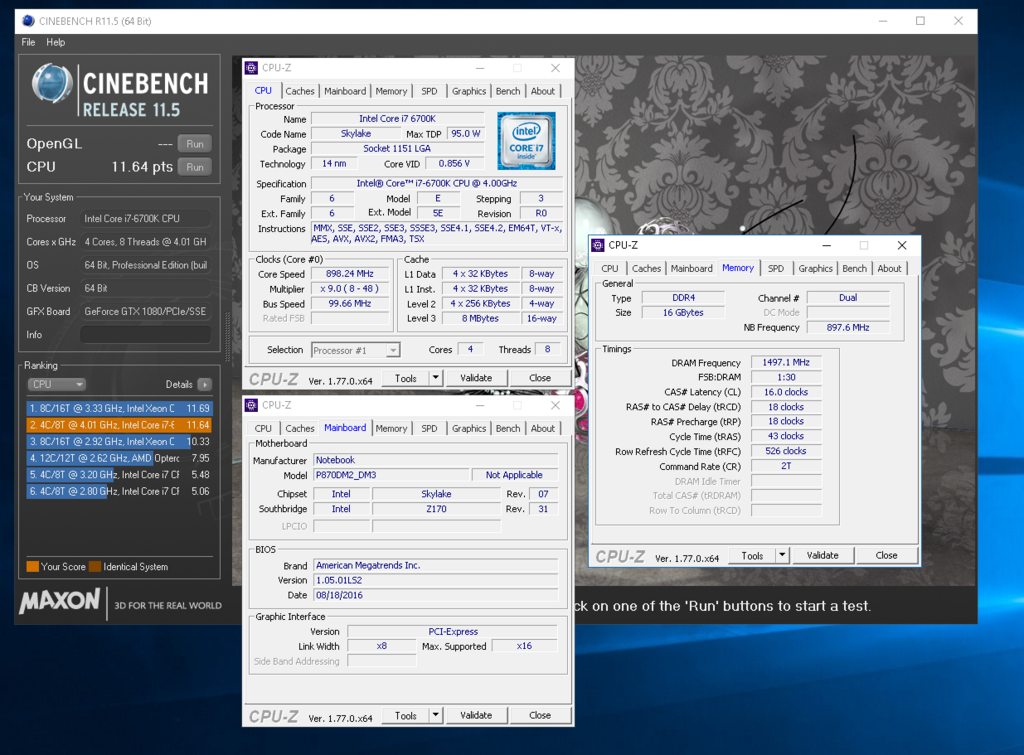Select ranking row 8C/16T @ 2.92 GHz Xeon

(x=120, y=442)
